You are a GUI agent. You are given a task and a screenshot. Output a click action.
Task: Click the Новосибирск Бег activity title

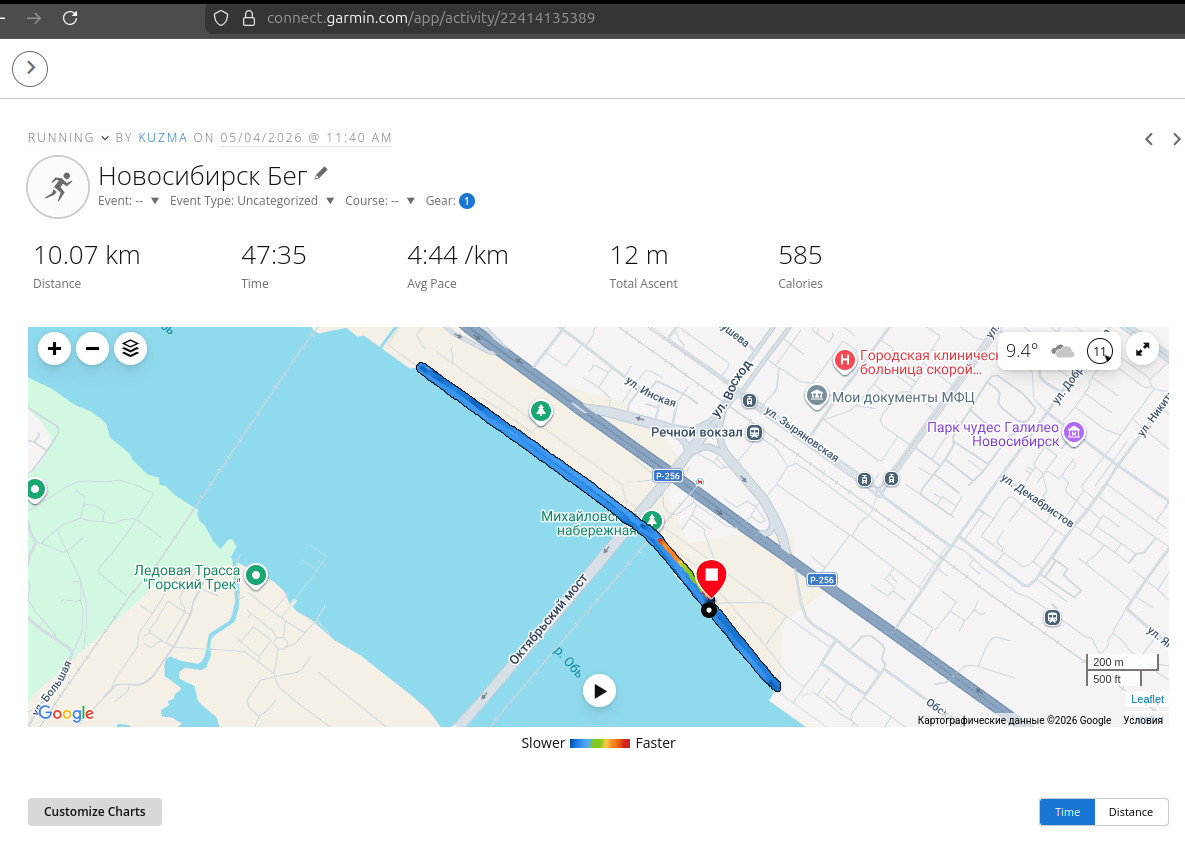point(203,176)
